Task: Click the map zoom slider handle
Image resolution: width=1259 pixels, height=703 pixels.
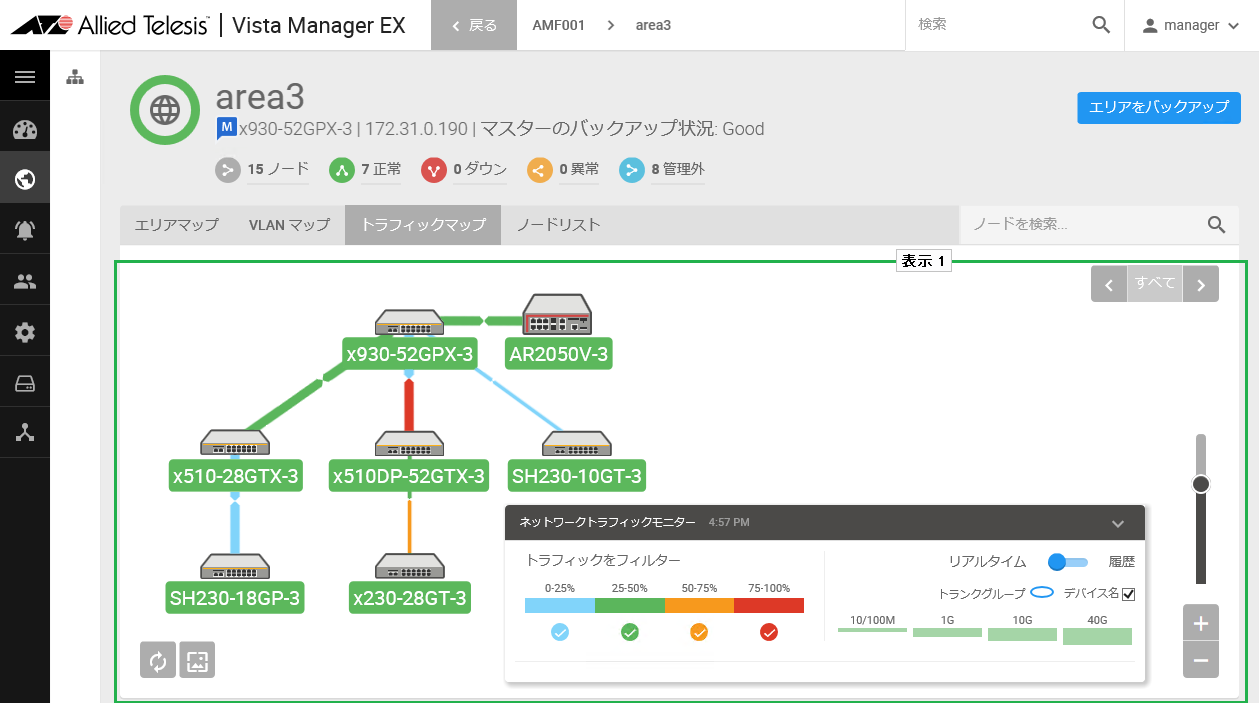Action: point(1201,484)
